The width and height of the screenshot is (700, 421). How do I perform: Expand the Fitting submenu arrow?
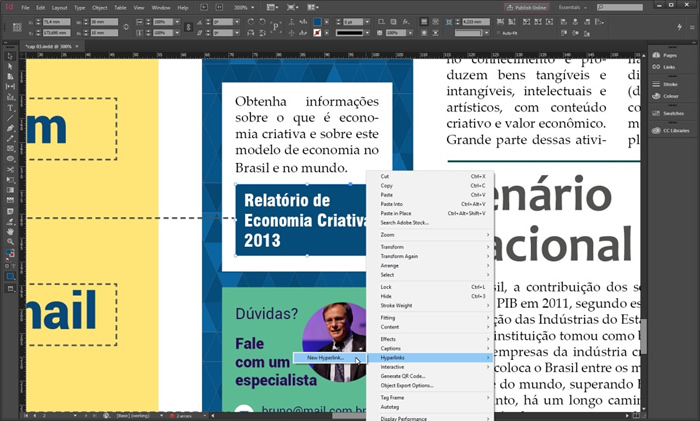(488, 318)
